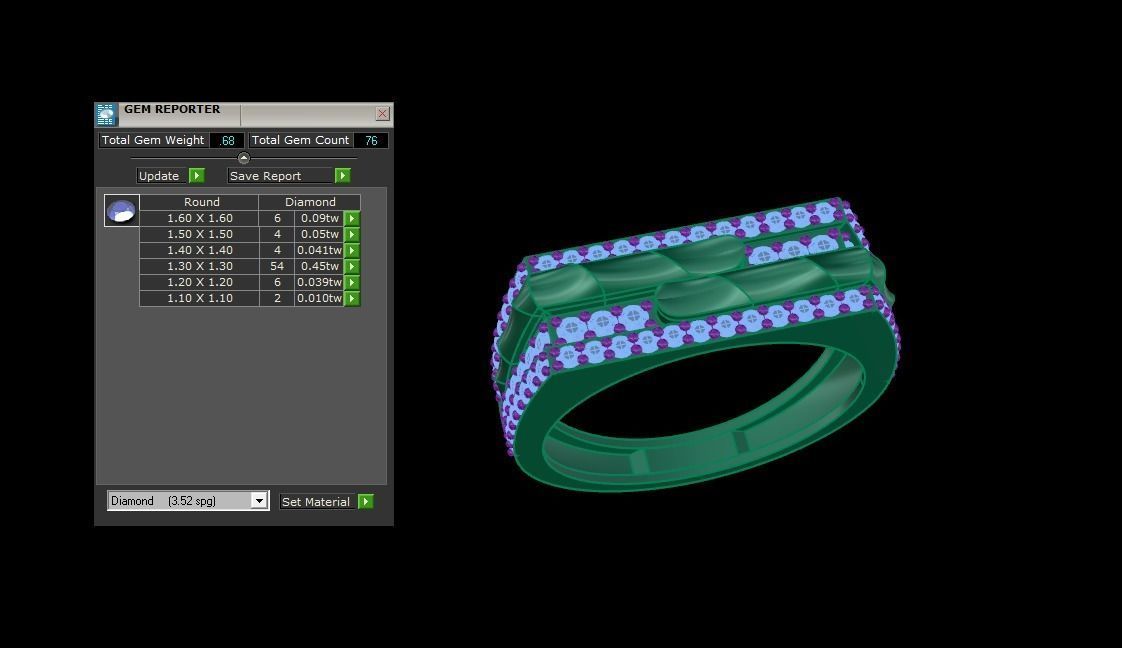This screenshot has width=1122, height=648.
Task: Click the green arrow for the 1.10 X 1.10 row
Action: pyautogui.click(x=352, y=298)
